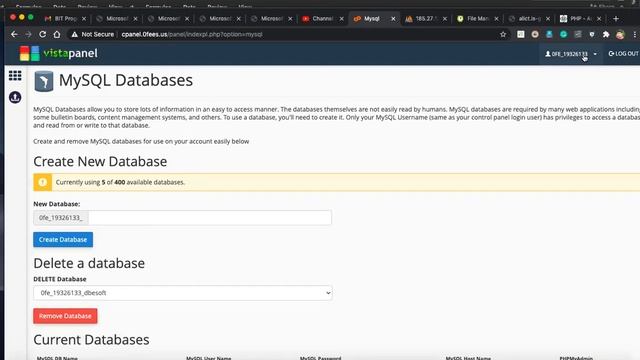Focus the New Database name field
This screenshot has height=360, width=640.
coord(210,218)
